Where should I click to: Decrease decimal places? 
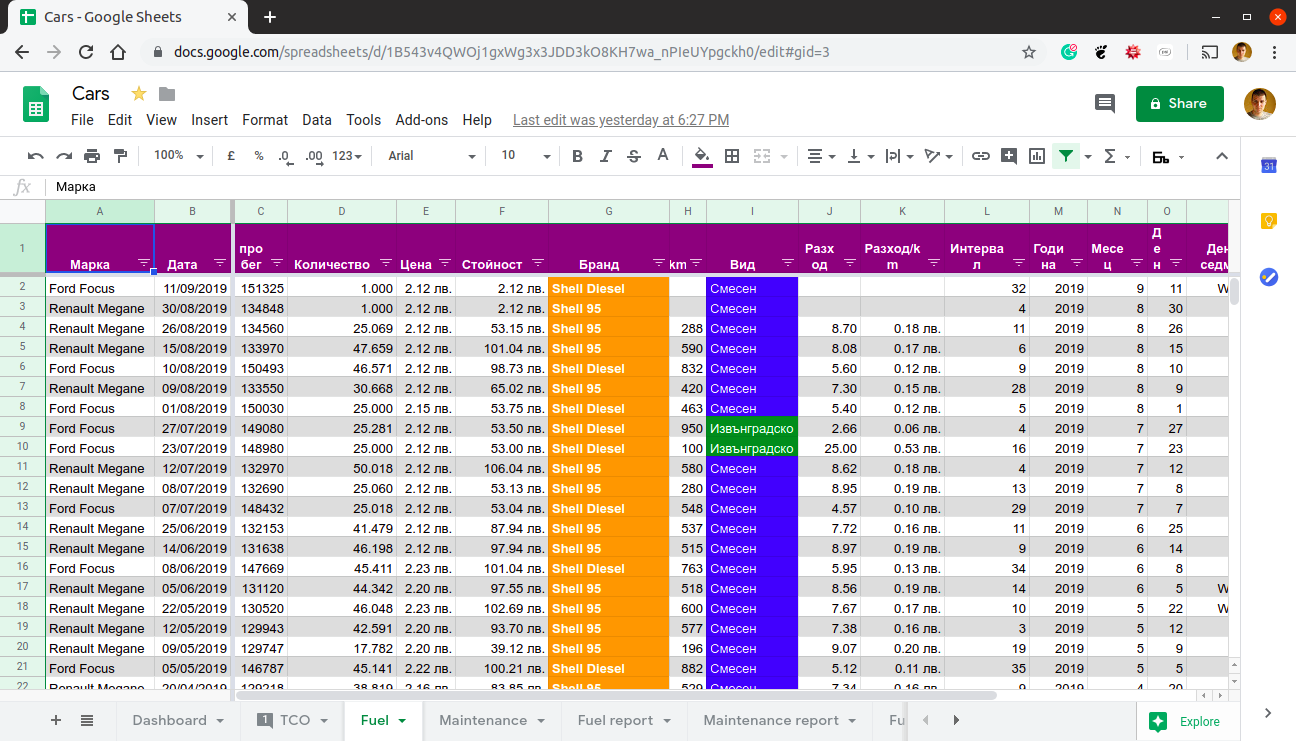[x=285, y=156]
